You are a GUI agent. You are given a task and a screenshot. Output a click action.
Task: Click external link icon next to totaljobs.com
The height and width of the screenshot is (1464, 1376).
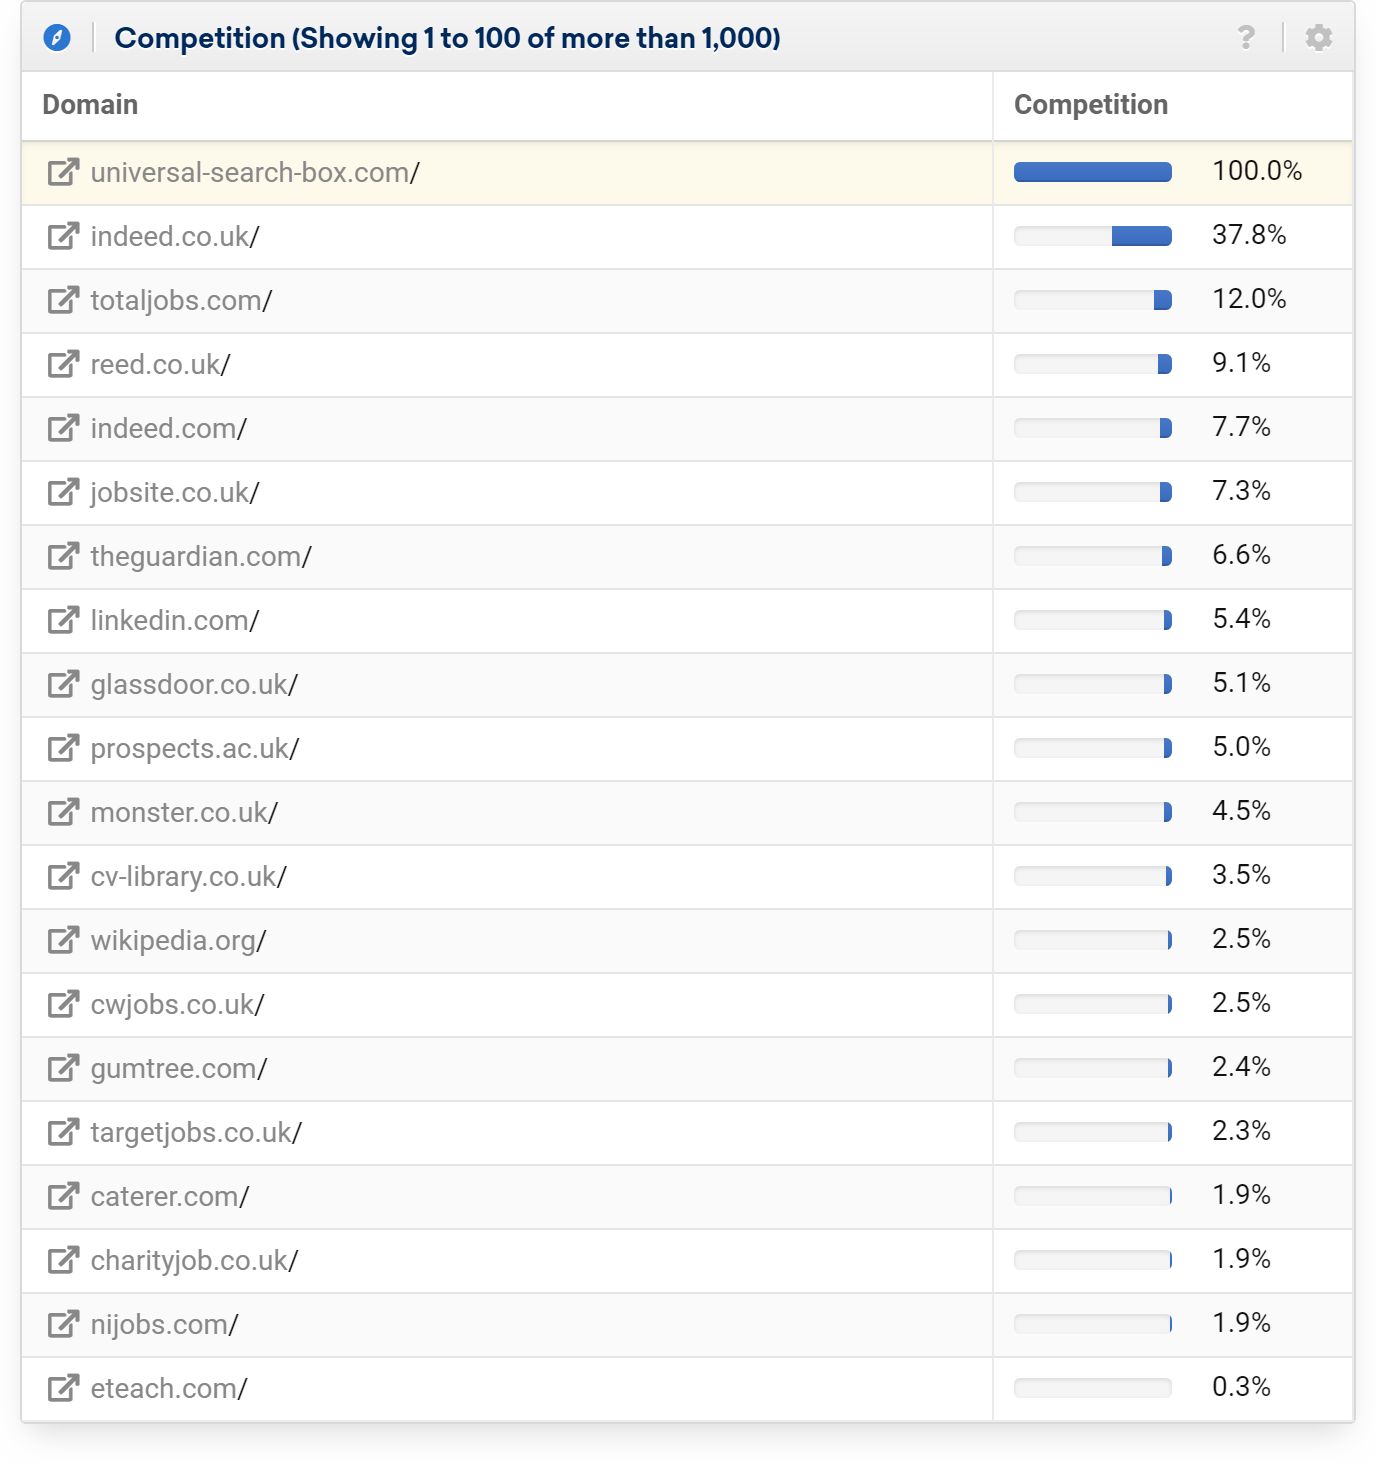click(x=63, y=301)
